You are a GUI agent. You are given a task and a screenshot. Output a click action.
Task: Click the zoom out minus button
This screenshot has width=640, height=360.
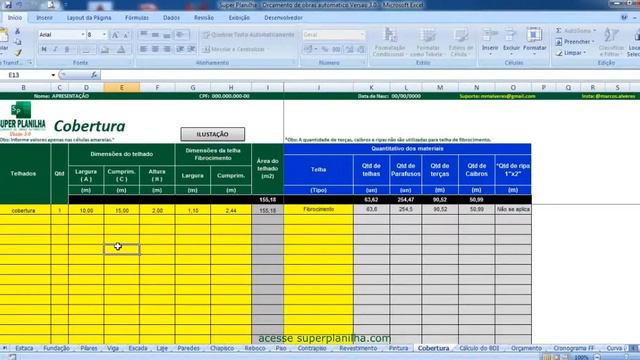pos(597,357)
